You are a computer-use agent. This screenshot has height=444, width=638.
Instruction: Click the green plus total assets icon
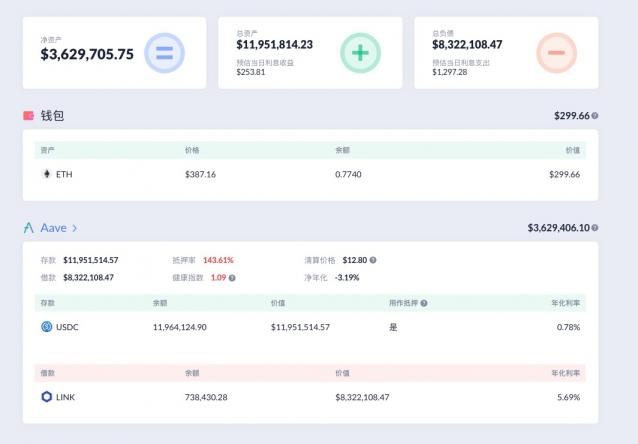point(360,53)
